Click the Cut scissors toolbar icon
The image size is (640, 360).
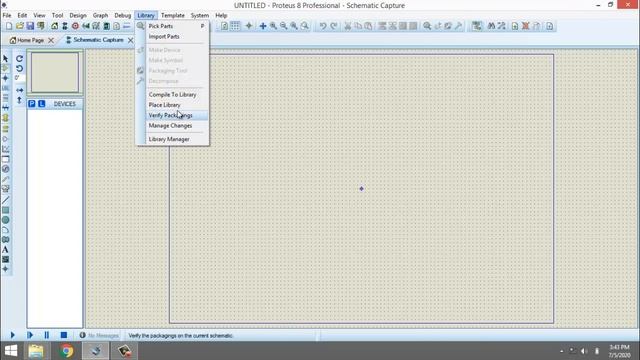click(347, 26)
